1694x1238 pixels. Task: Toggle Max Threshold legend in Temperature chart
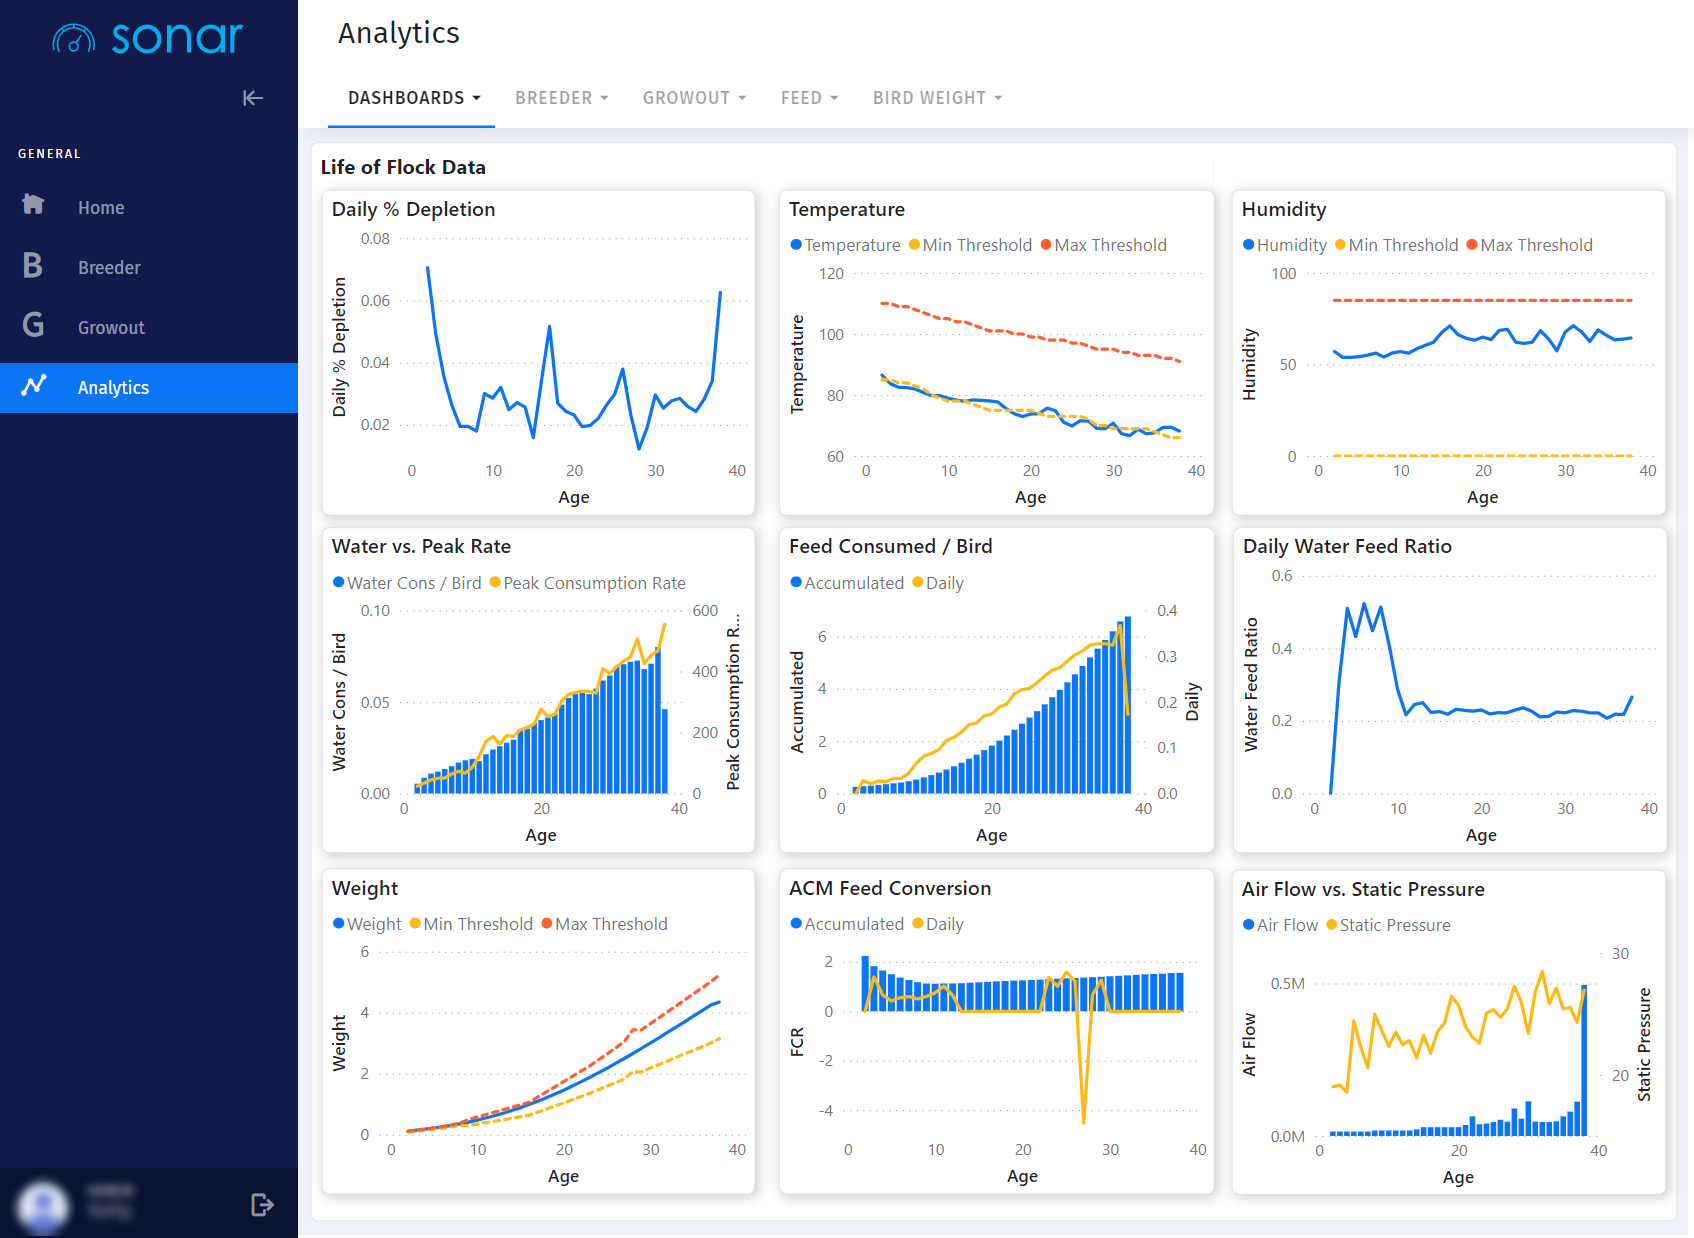pyautogui.click(x=1103, y=245)
